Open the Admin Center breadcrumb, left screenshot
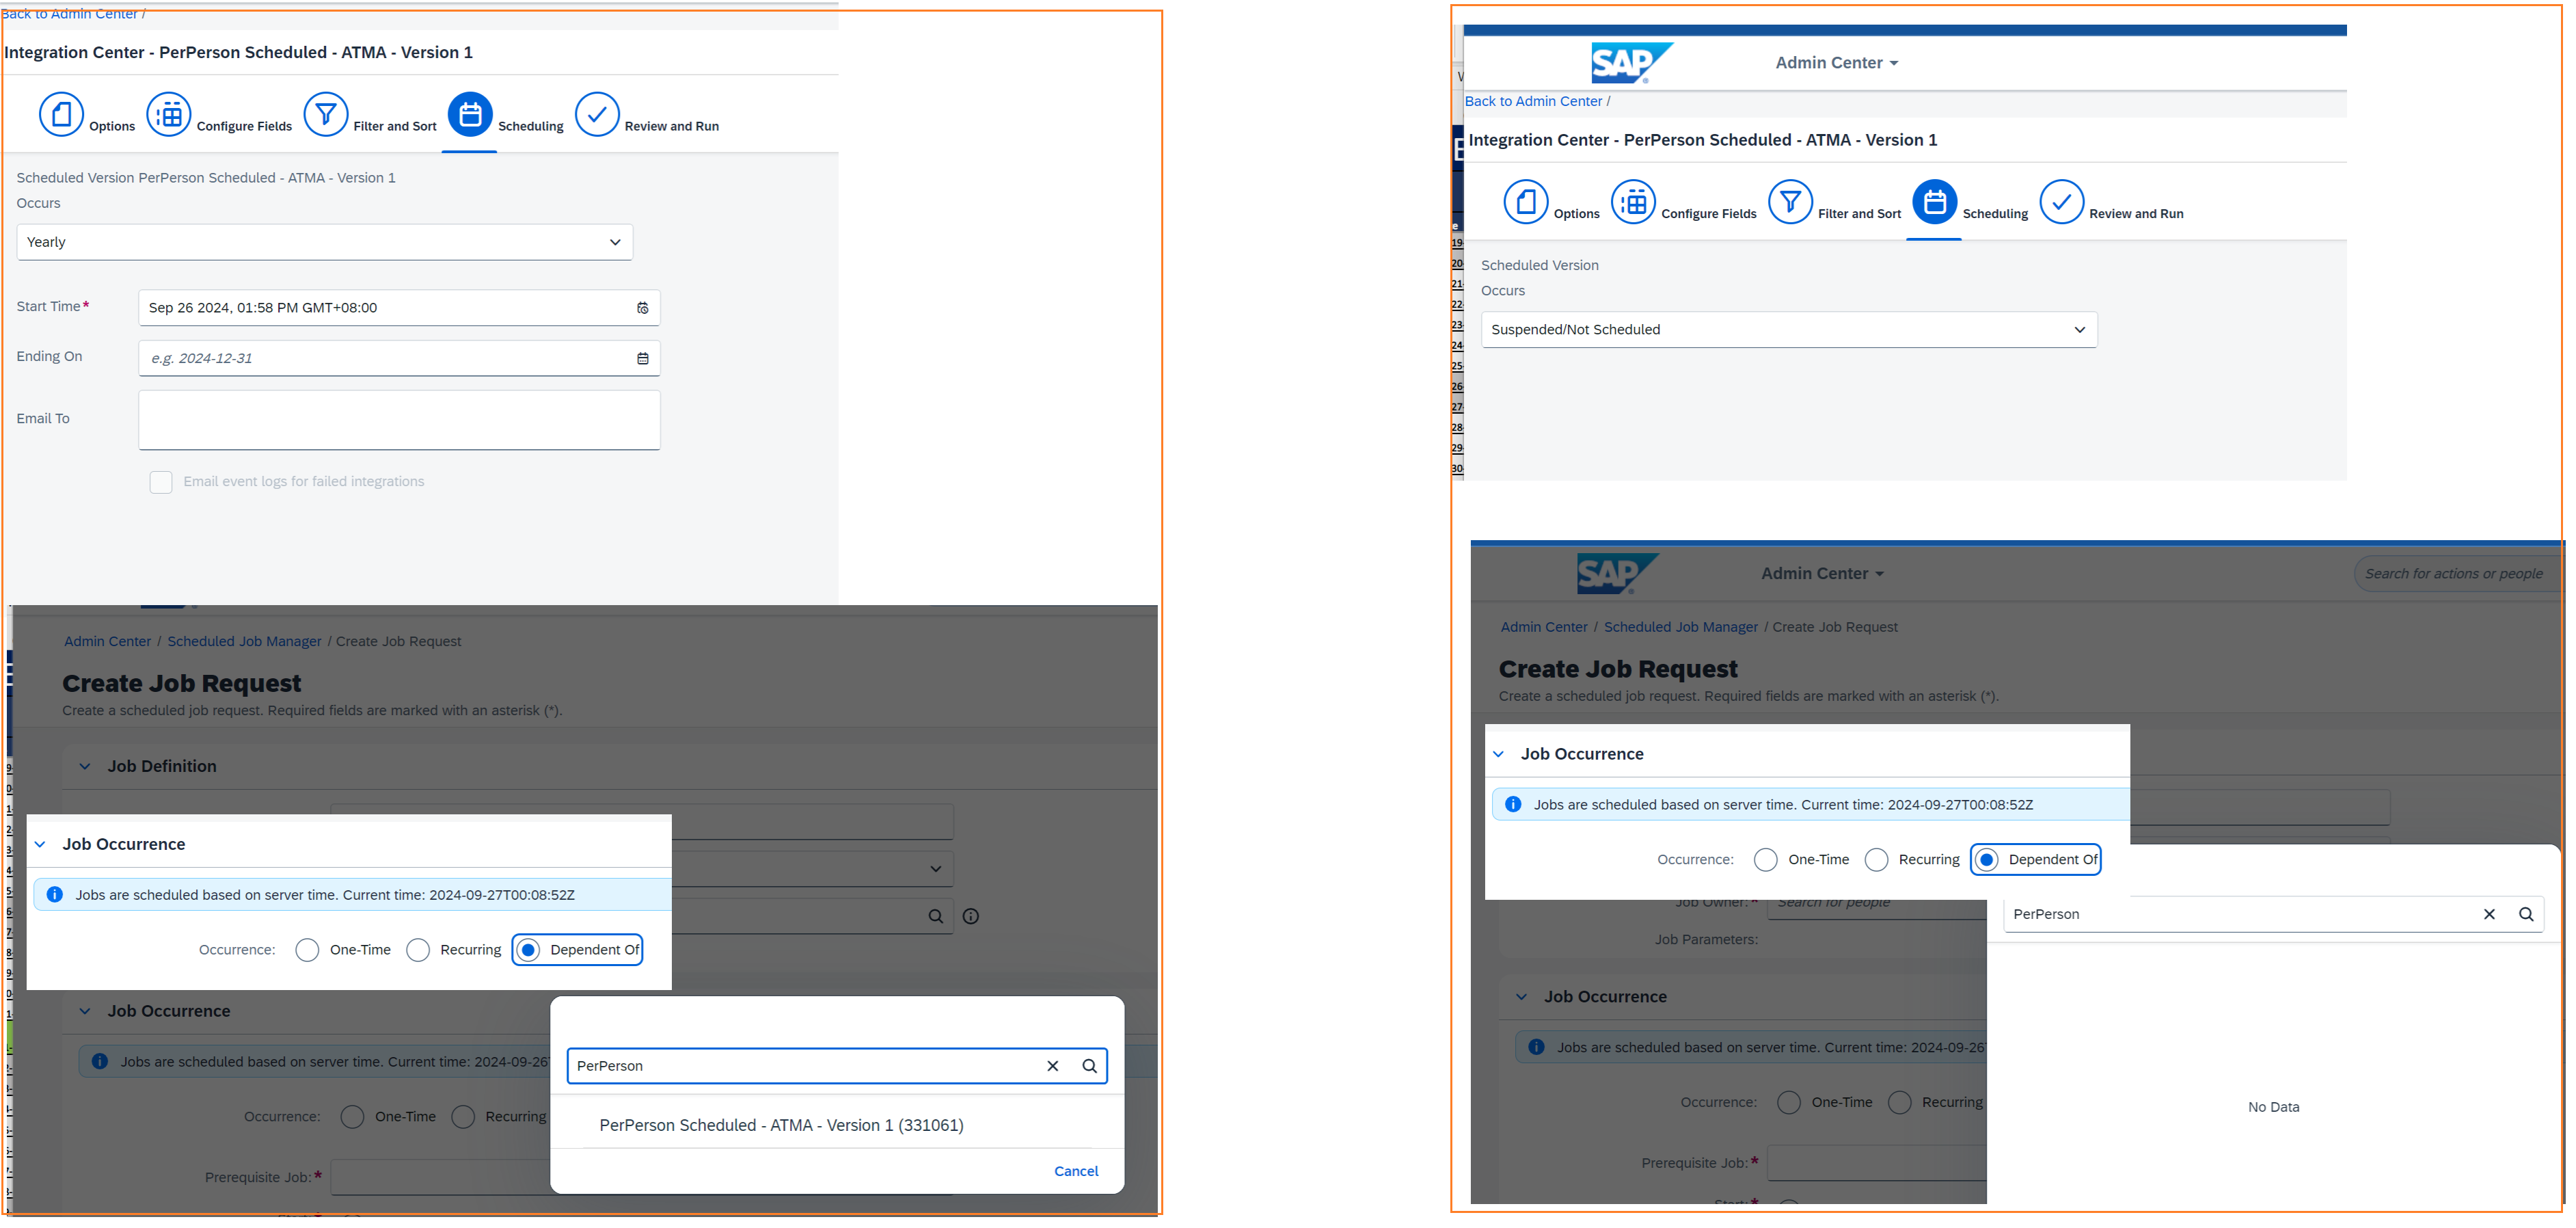Image resolution: width=2576 pixels, height=1228 pixels. click(107, 642)
